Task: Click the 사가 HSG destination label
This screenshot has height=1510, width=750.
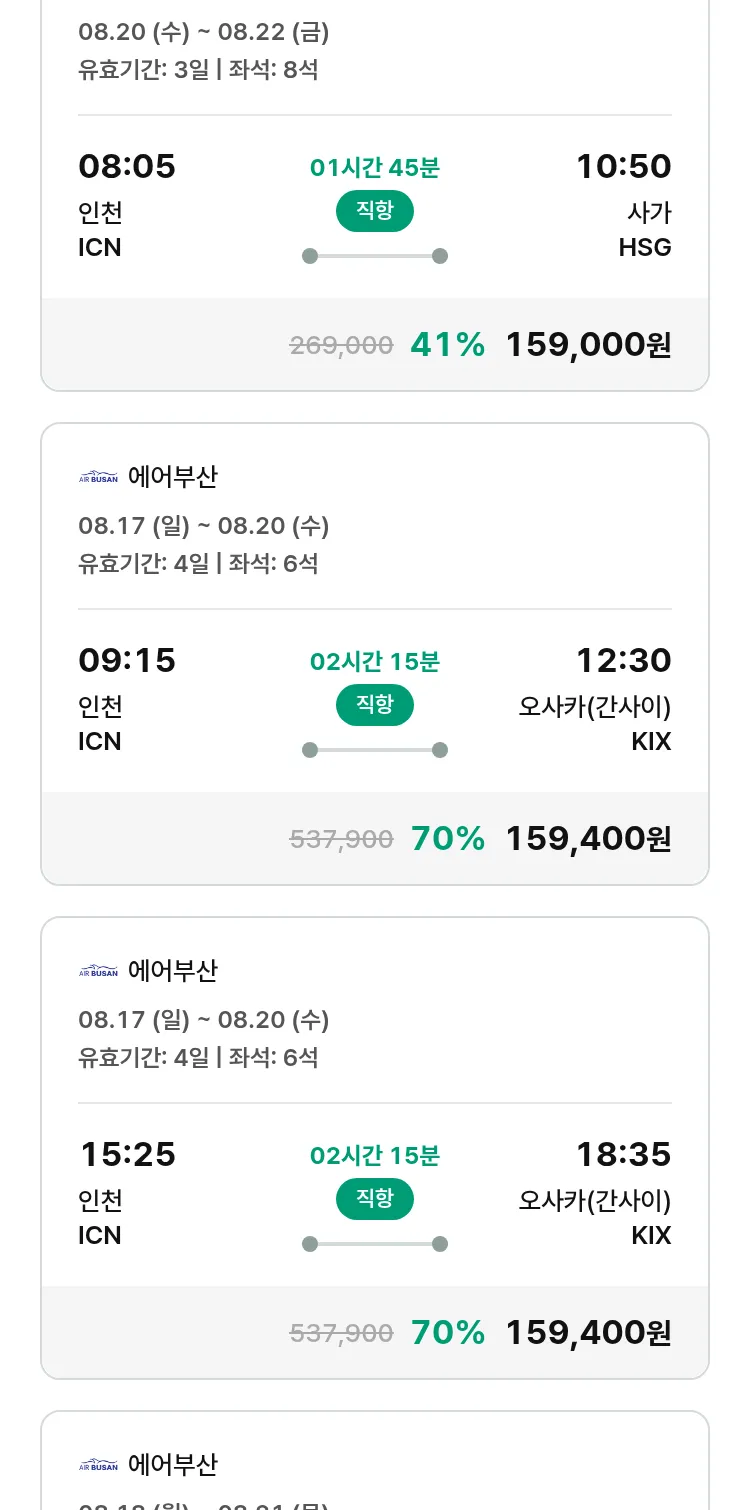Action: click(646, 230)
